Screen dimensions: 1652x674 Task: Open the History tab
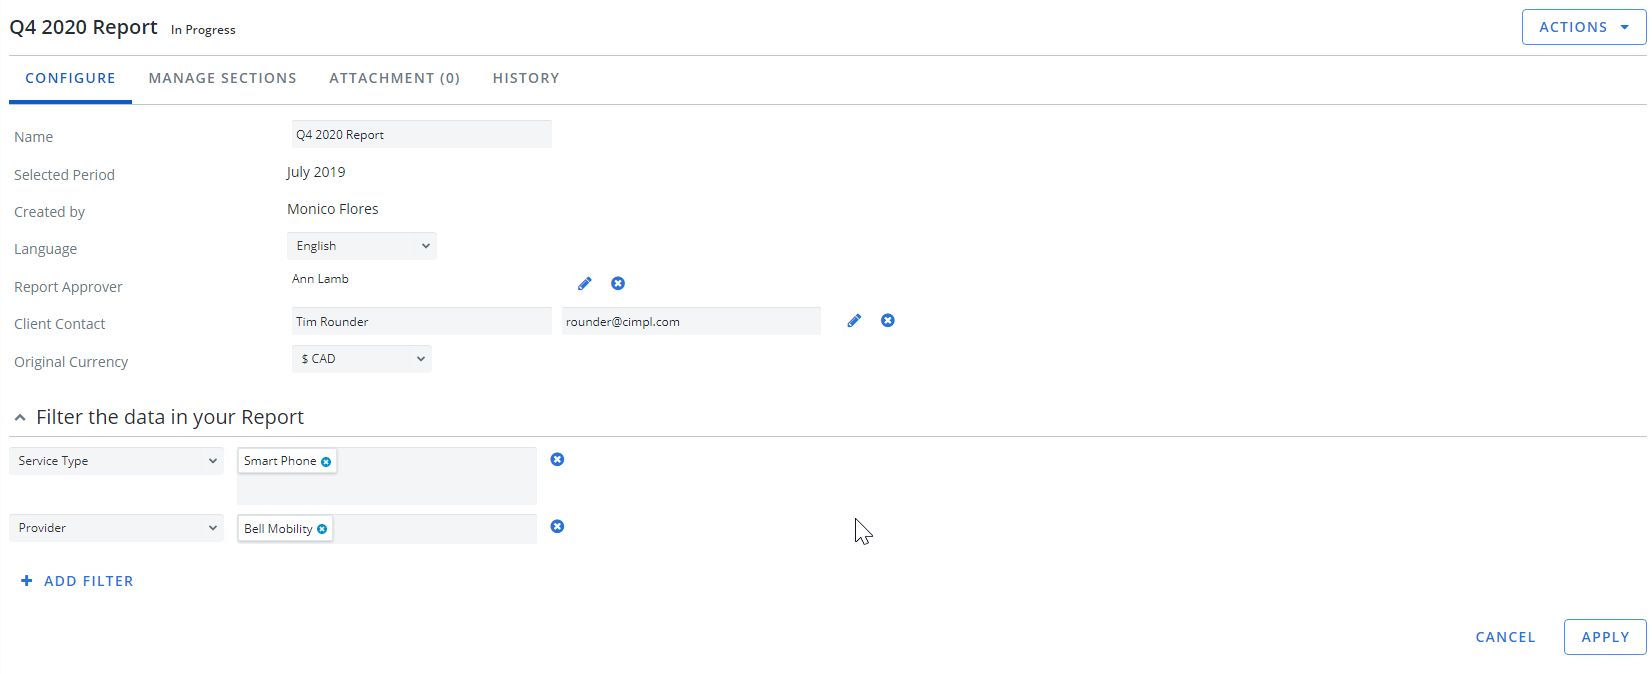526,78
